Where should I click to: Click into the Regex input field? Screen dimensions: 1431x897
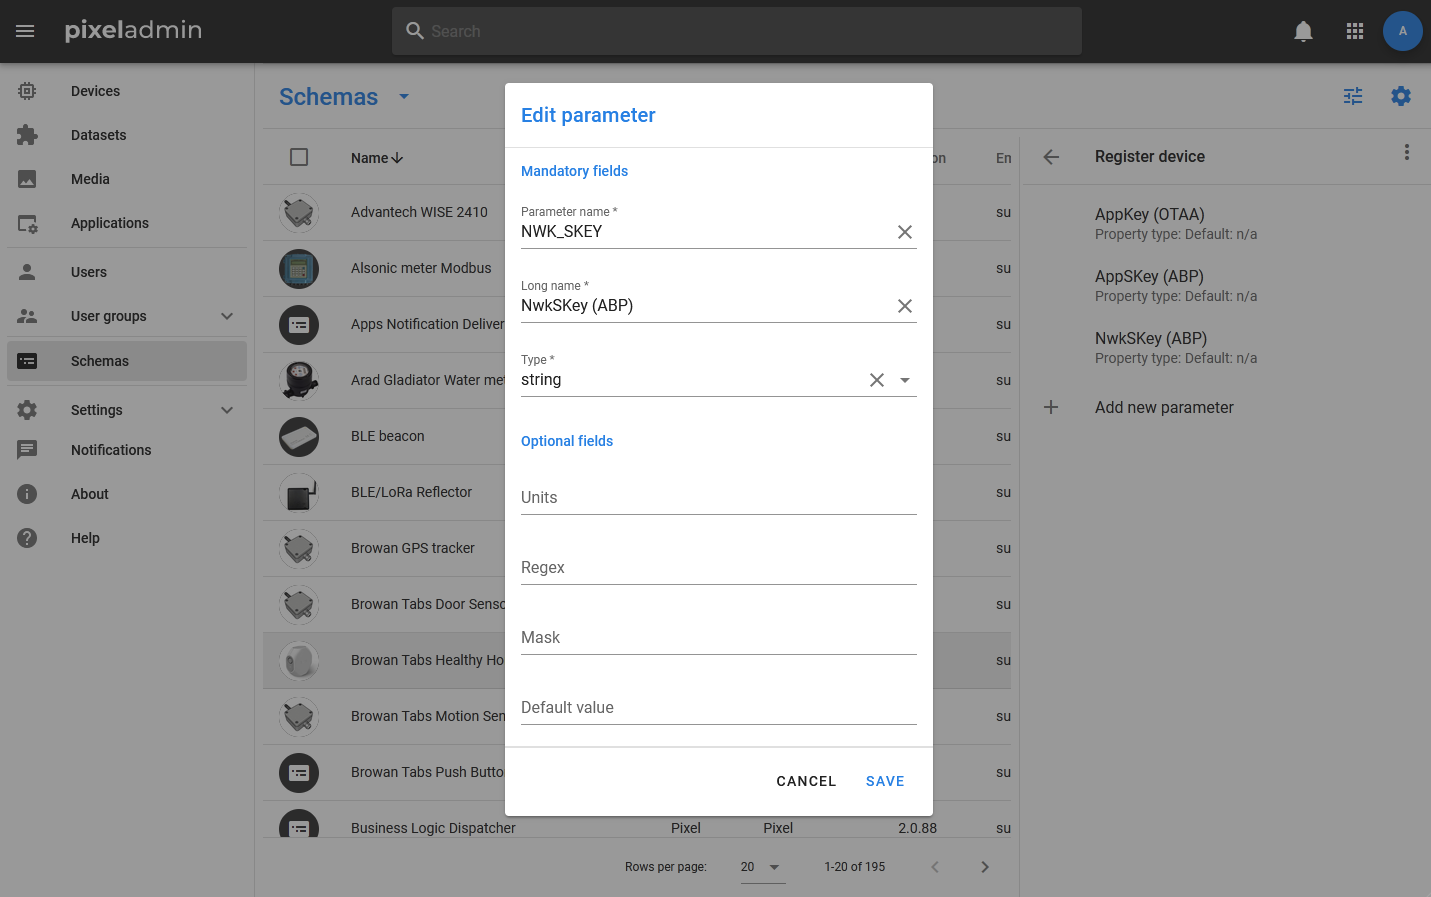[x=718, y=568]
